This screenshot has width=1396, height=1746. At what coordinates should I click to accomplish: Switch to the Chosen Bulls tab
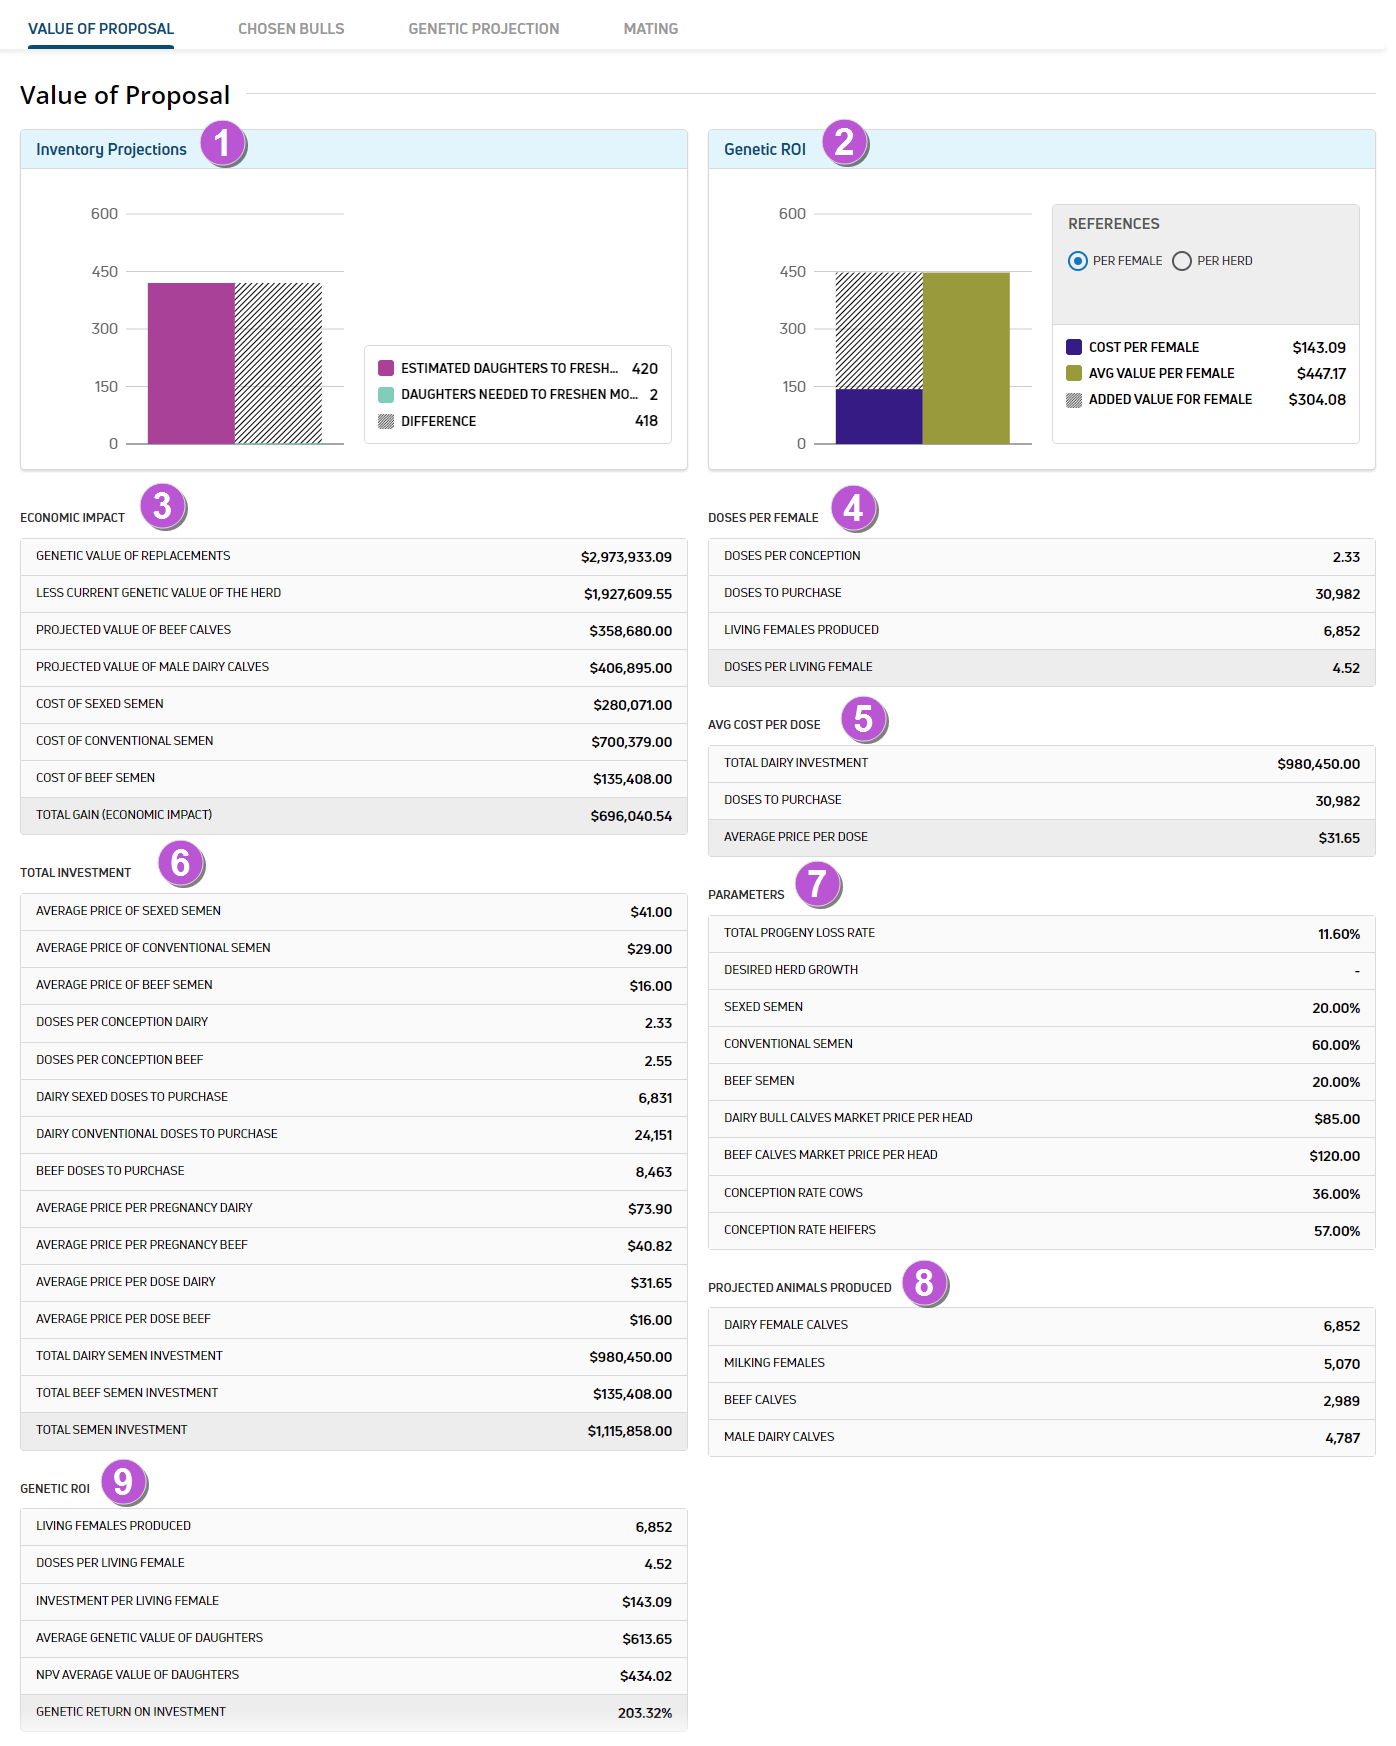(291, 29)
